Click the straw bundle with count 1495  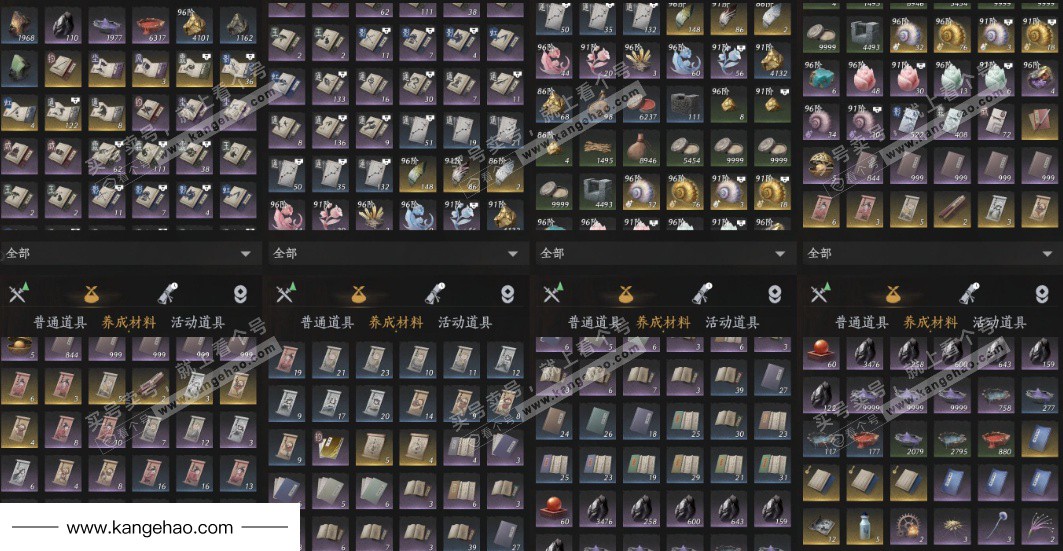pos(597,148)
